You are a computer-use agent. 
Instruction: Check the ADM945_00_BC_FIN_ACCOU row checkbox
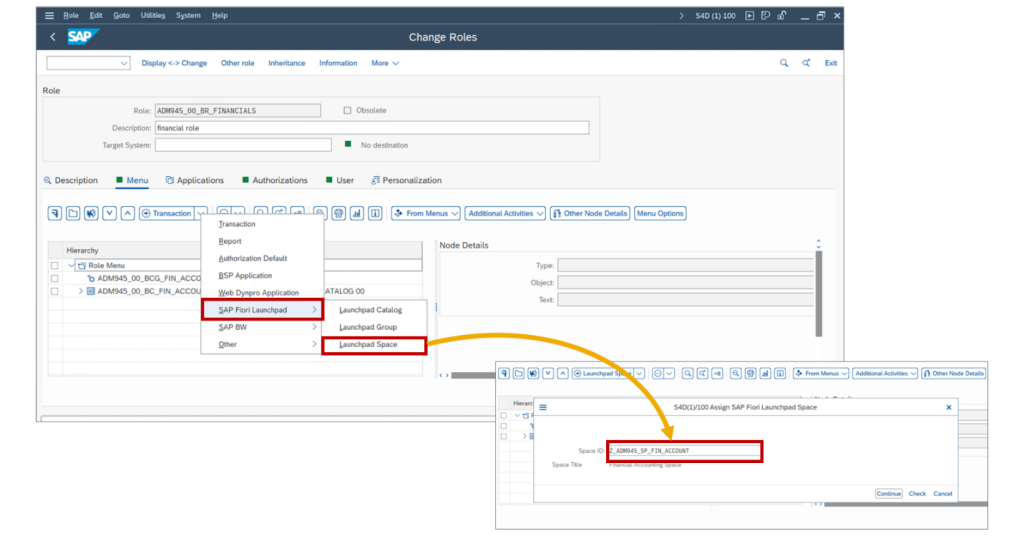click(55, 292)
